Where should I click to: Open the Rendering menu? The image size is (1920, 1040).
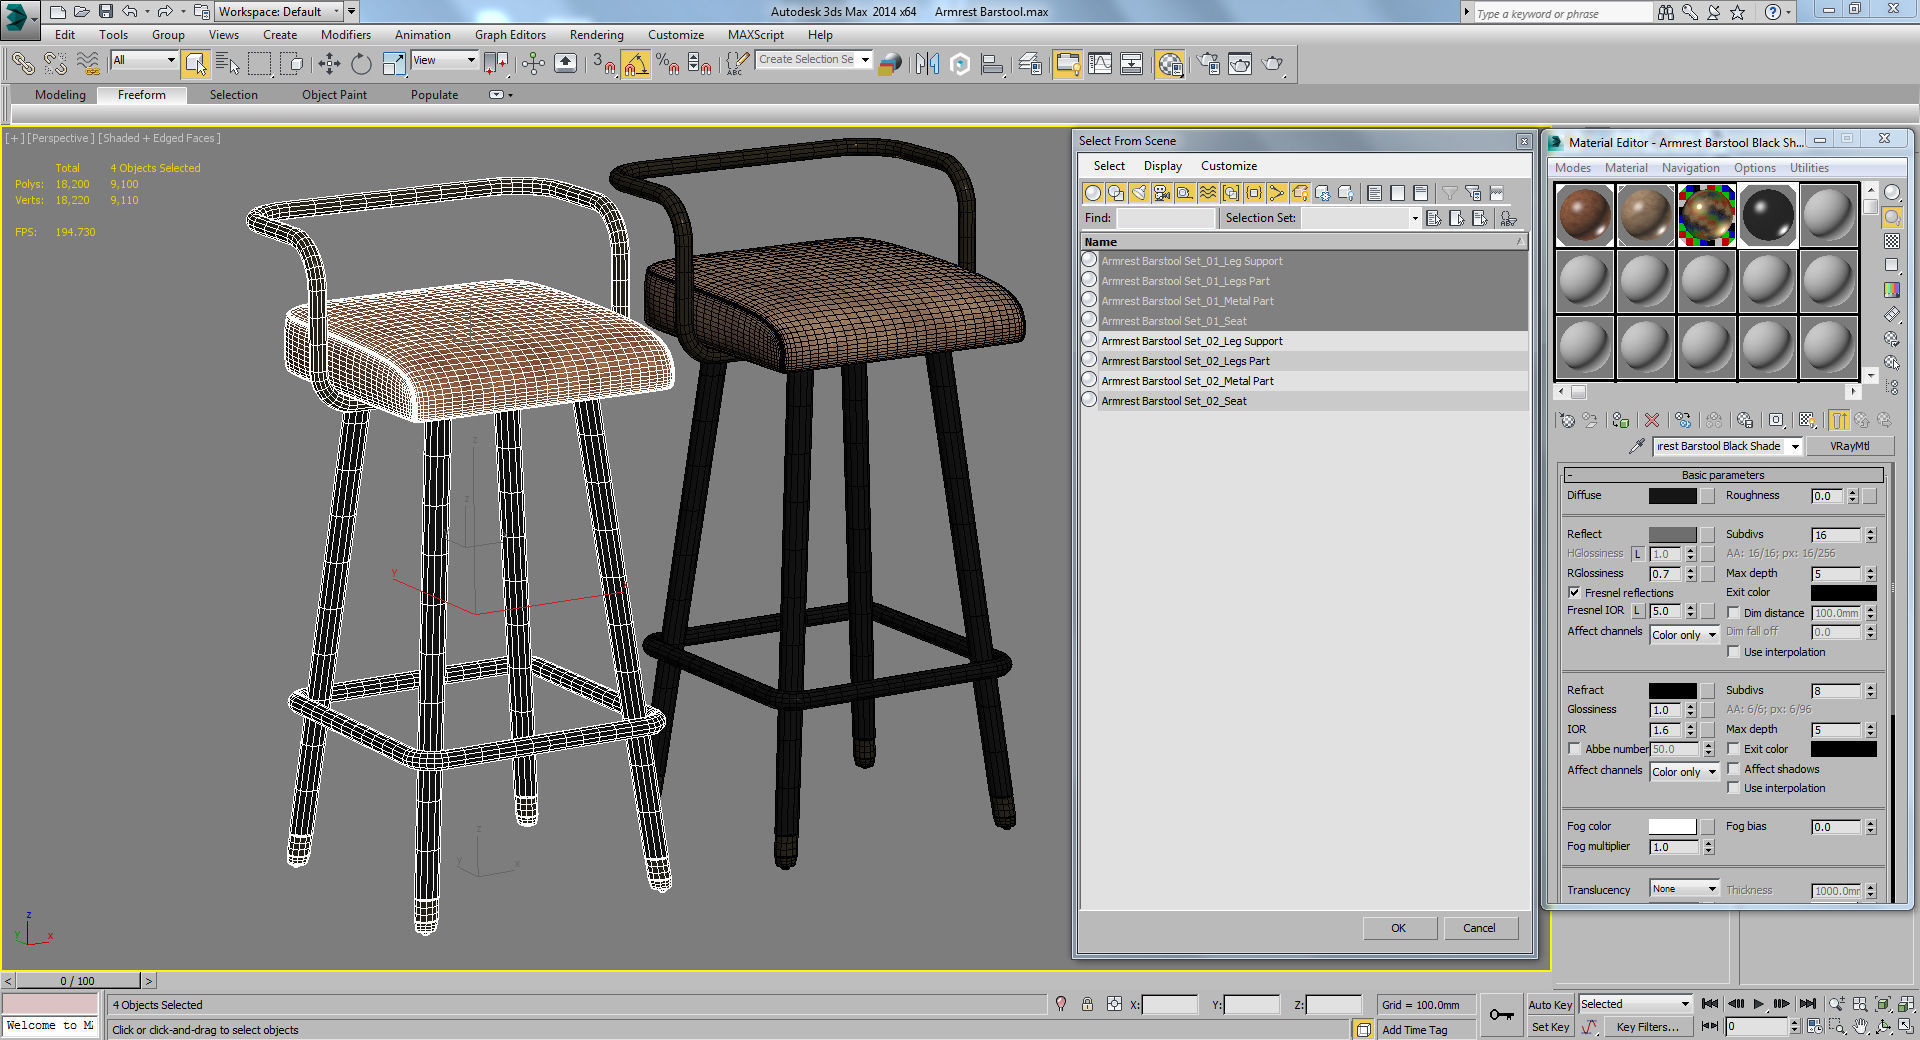tap(596, 35)
